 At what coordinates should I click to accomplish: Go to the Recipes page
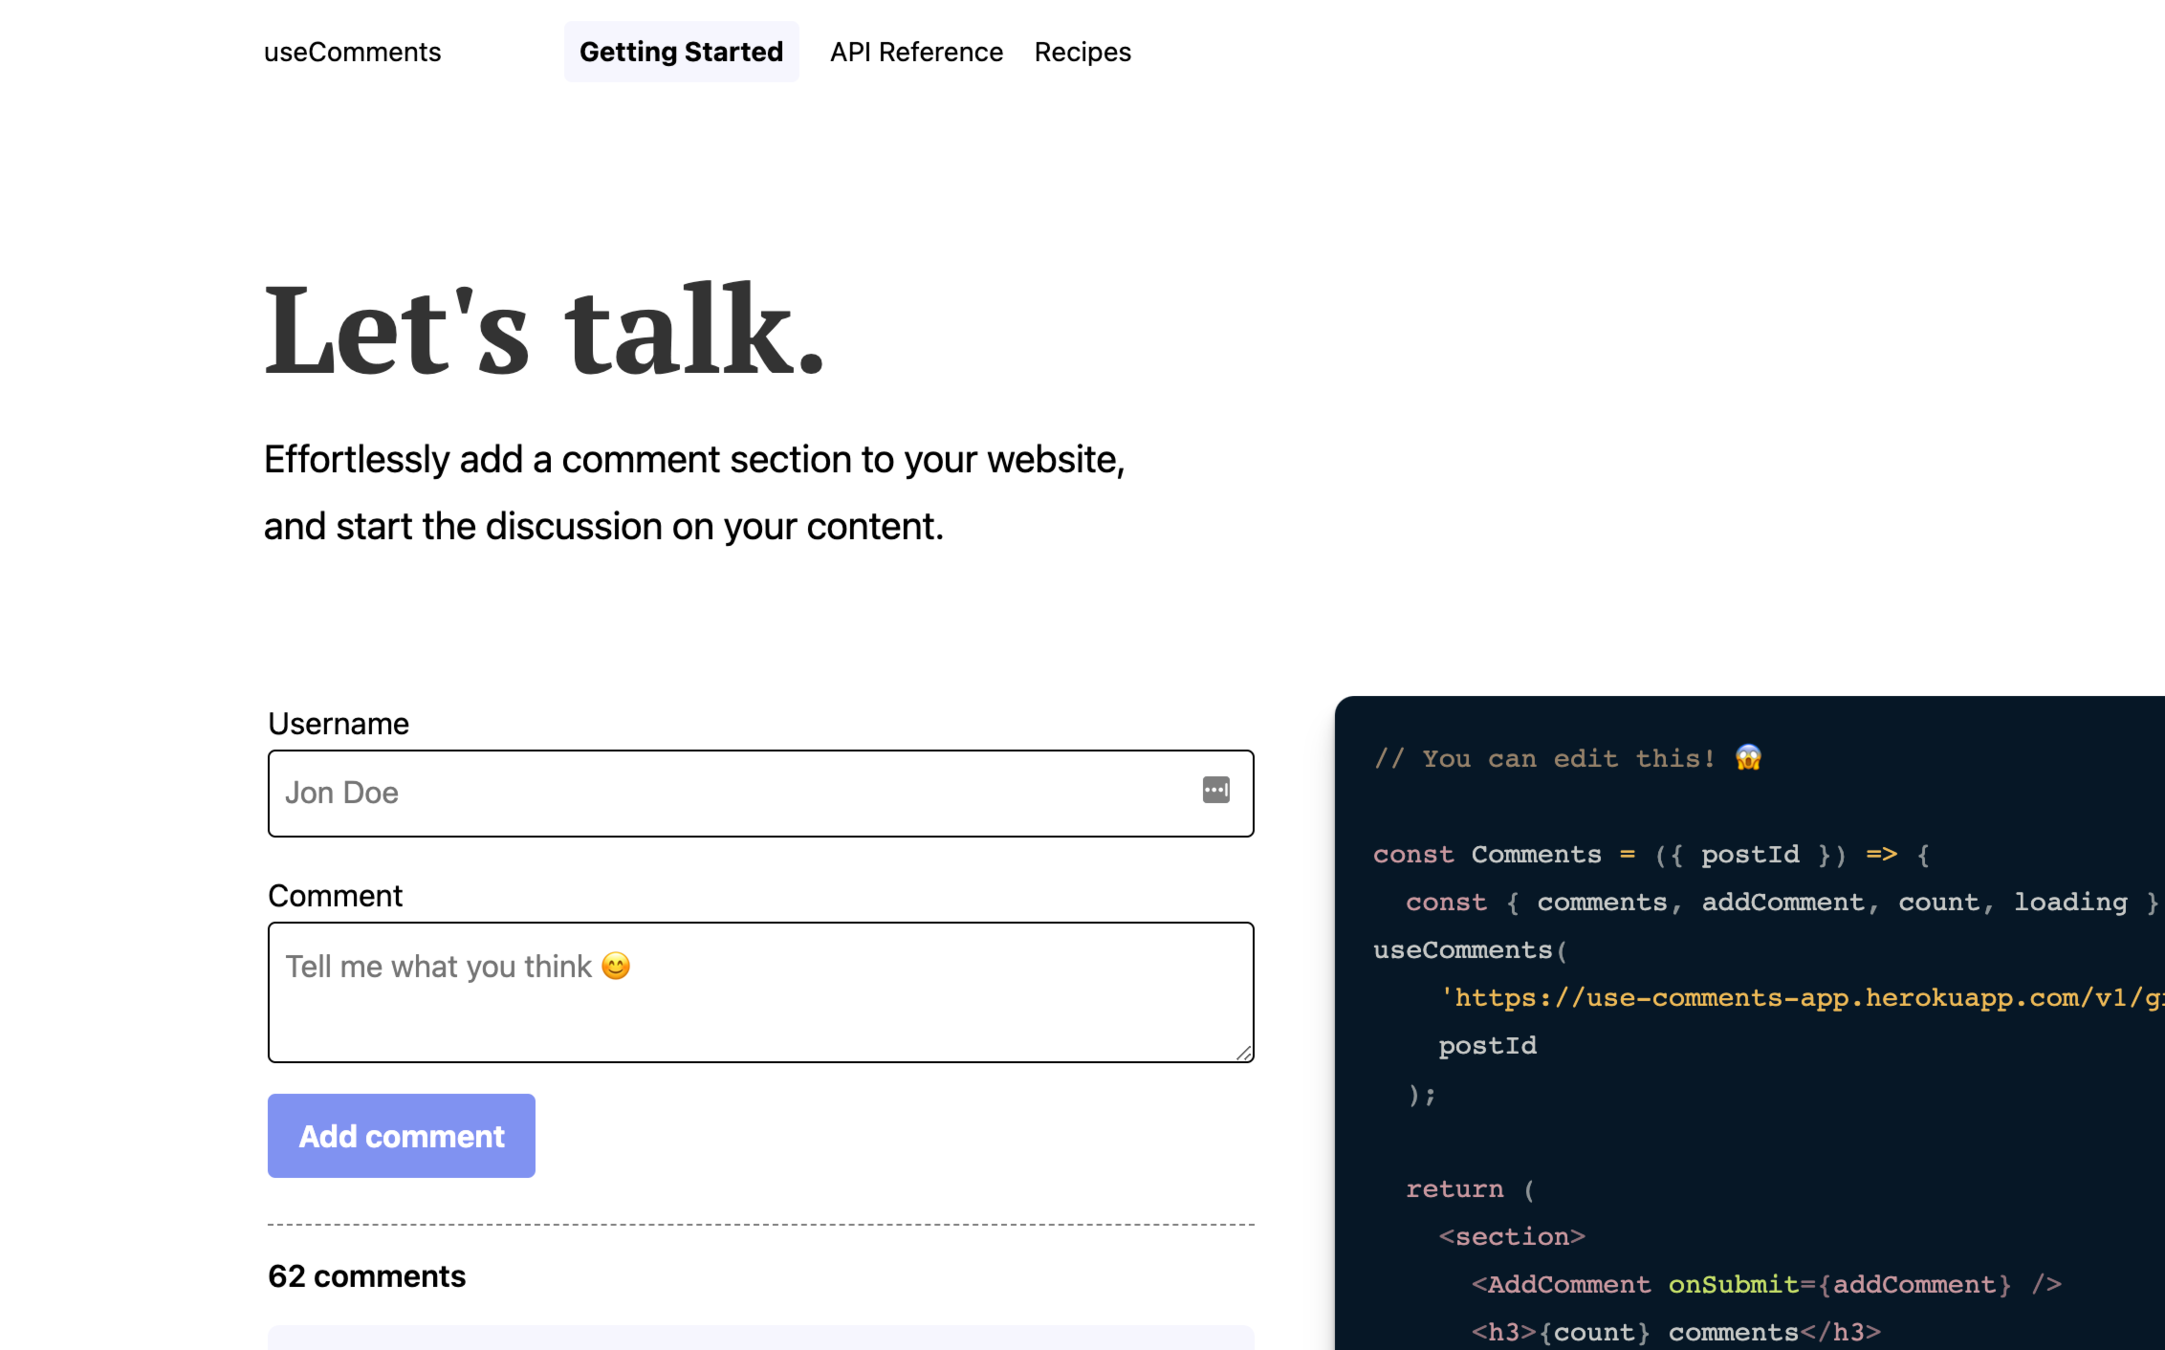click(1082, 52)
